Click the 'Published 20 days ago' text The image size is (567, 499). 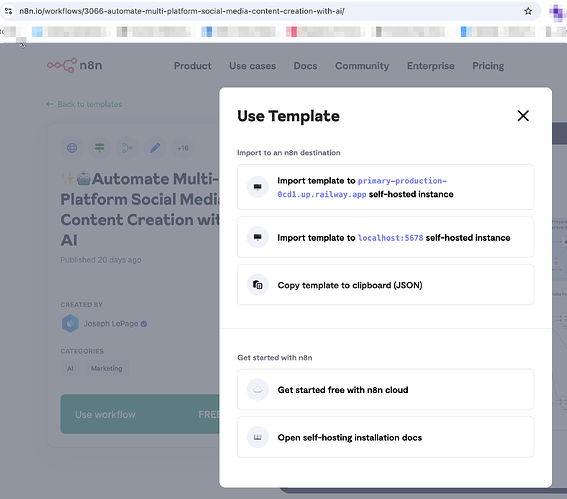pyautogui.click(x=101, y=260)
